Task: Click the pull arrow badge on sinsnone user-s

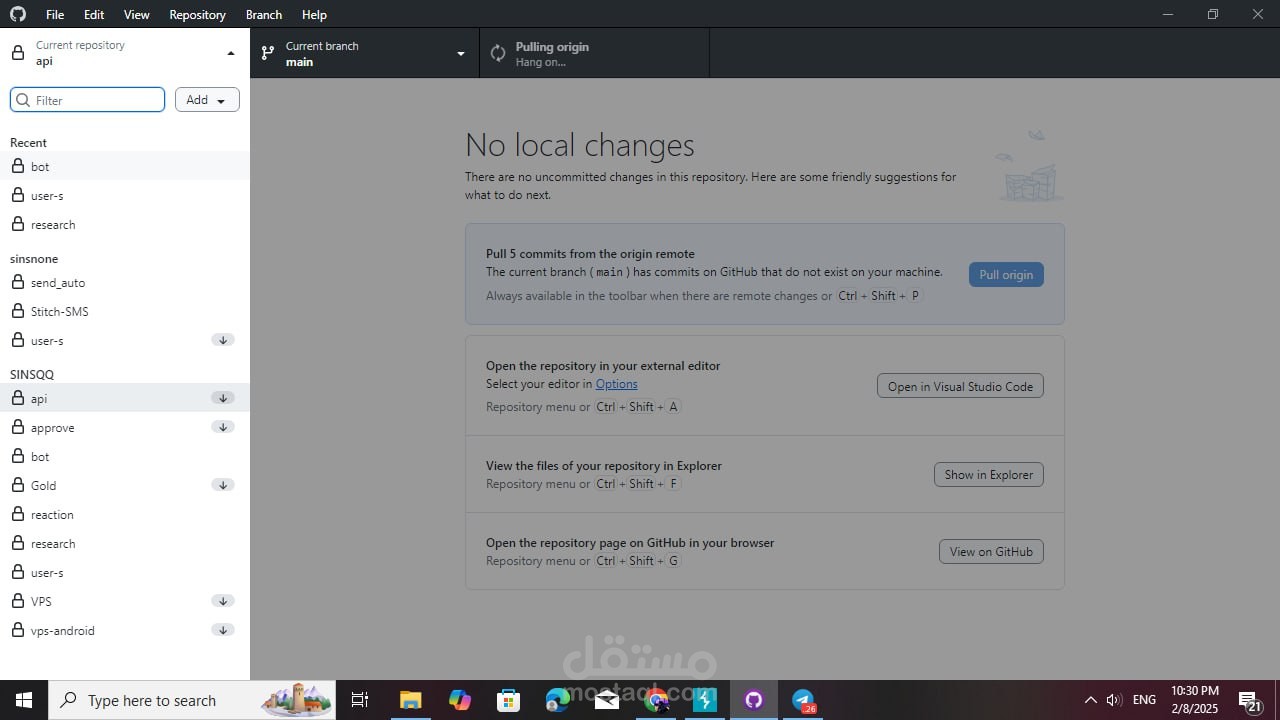Action: pos(223,341)
